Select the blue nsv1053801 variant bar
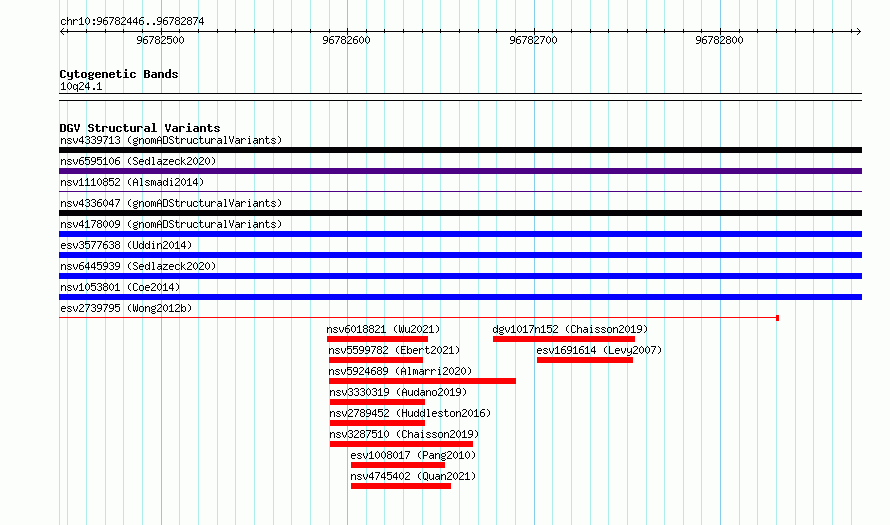This screenshot has width=890, height=525. 460,297
